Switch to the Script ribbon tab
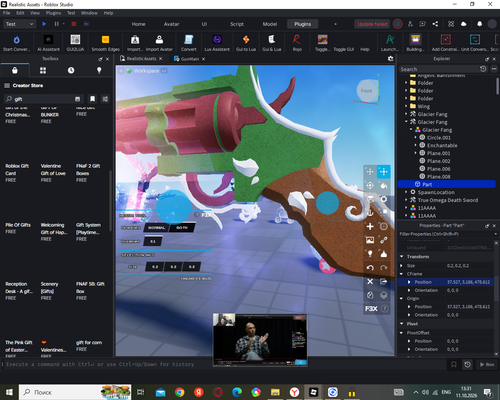This screenshot has height=400, width=500. click(x=237, y=24)
